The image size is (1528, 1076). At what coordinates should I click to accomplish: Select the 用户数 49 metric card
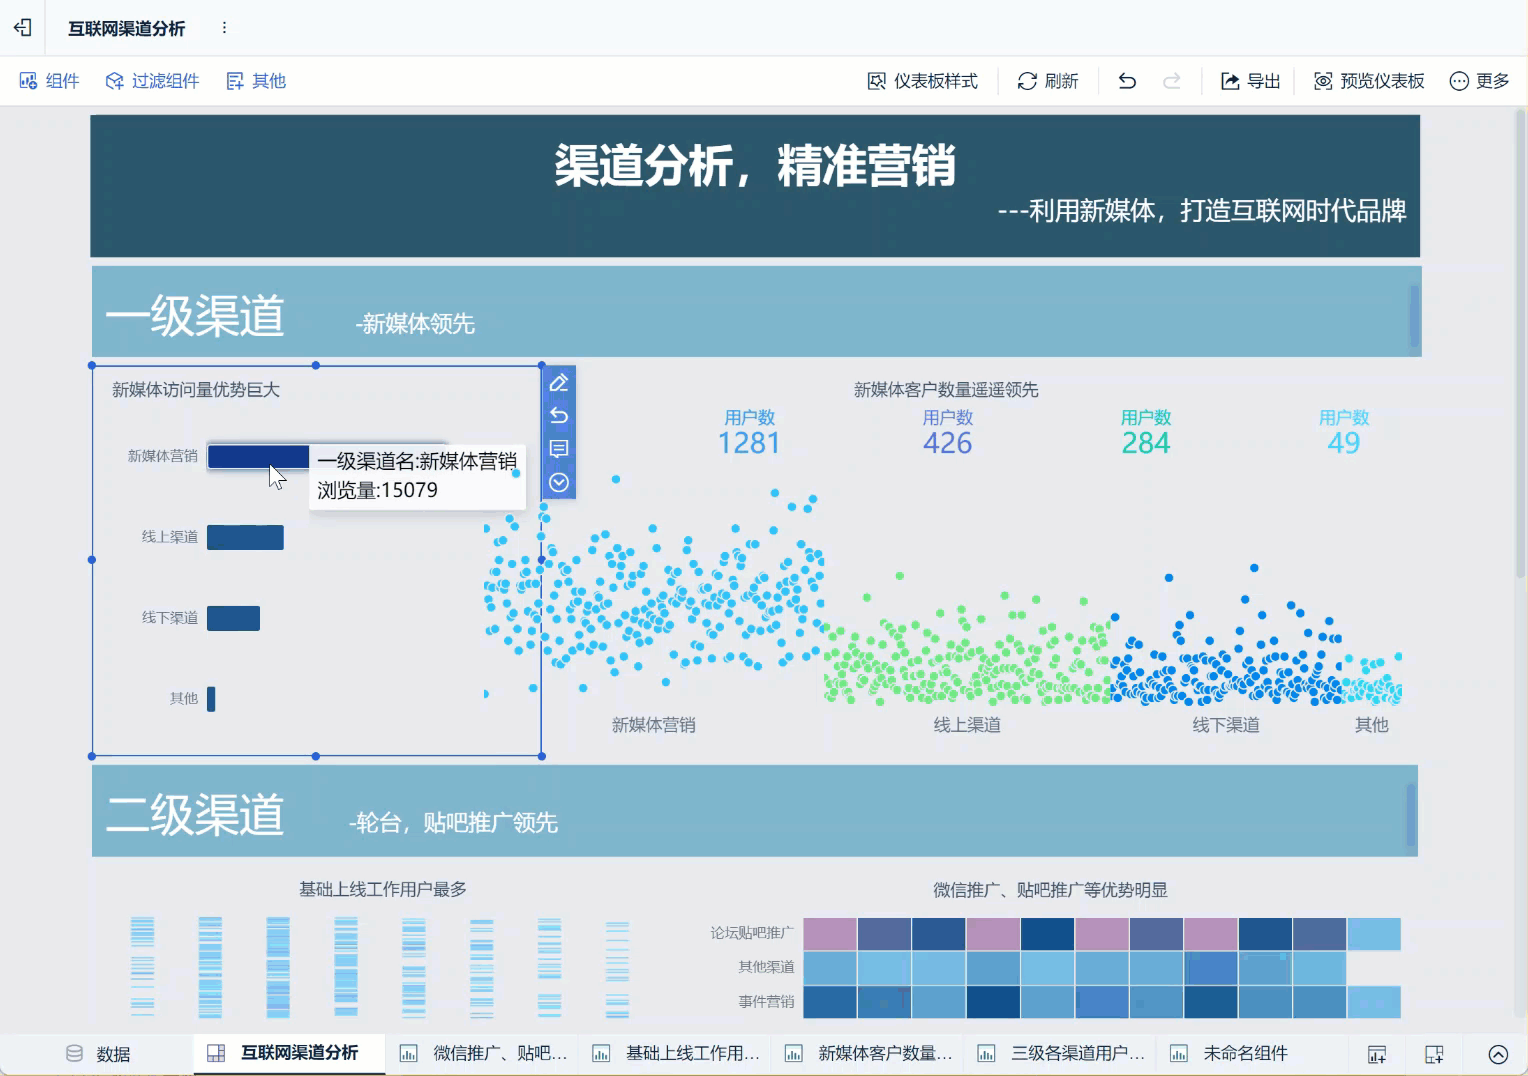click(x=1343, y=433)
